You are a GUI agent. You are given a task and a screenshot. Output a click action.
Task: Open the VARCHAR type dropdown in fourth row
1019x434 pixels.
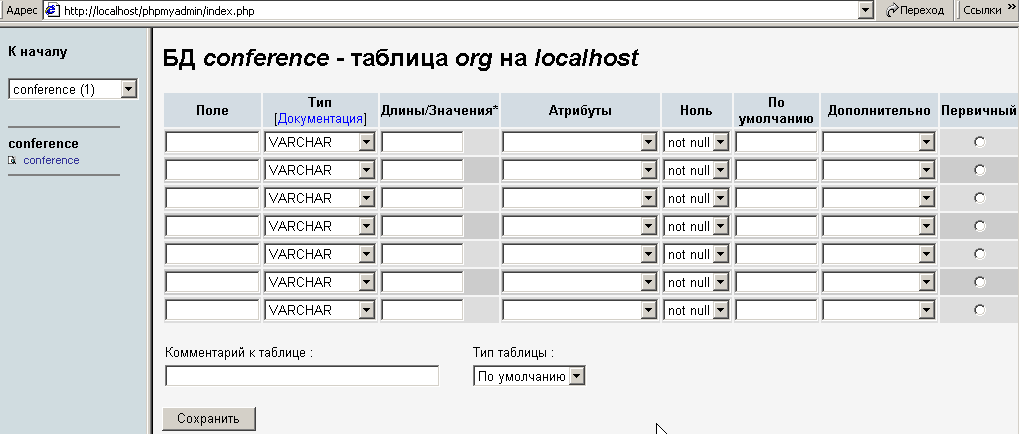click(x=320, y=226)
